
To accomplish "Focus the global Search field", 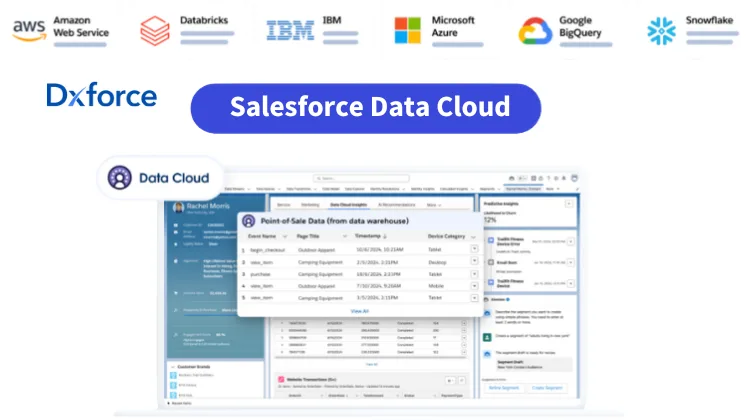I will coord(361,178).
